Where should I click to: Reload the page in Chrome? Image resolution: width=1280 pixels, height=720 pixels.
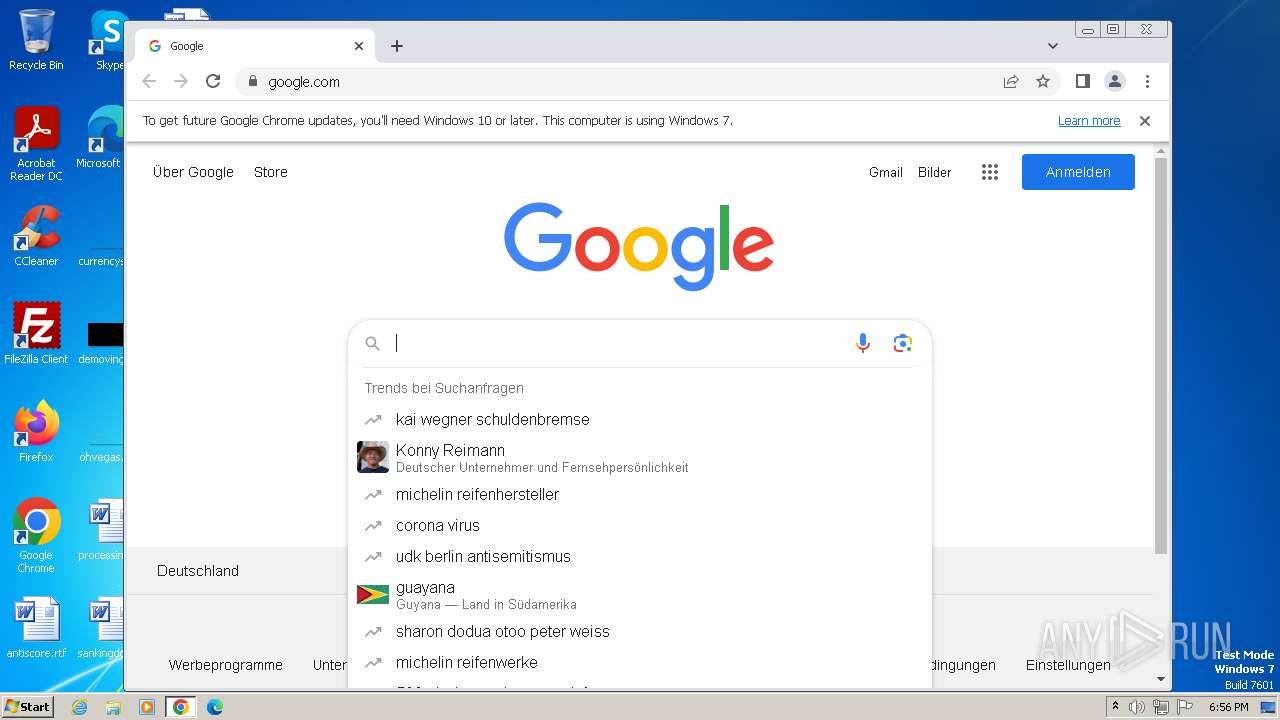click(x=213, y=82)
